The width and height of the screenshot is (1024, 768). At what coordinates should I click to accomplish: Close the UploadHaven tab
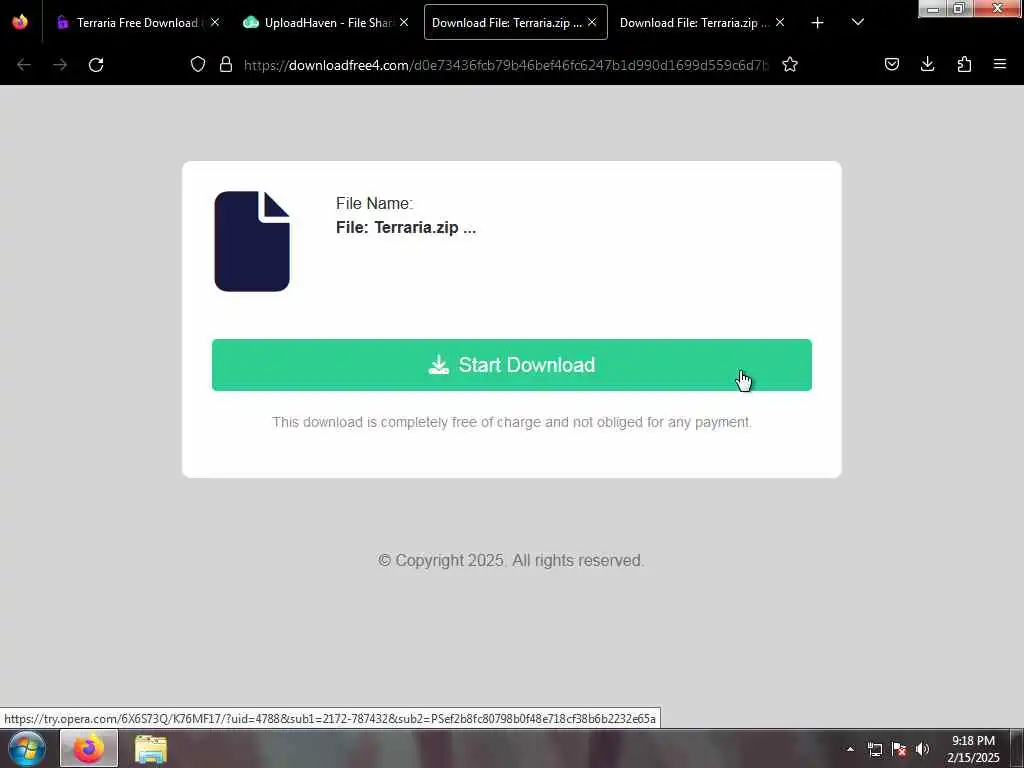click(404, 22)
